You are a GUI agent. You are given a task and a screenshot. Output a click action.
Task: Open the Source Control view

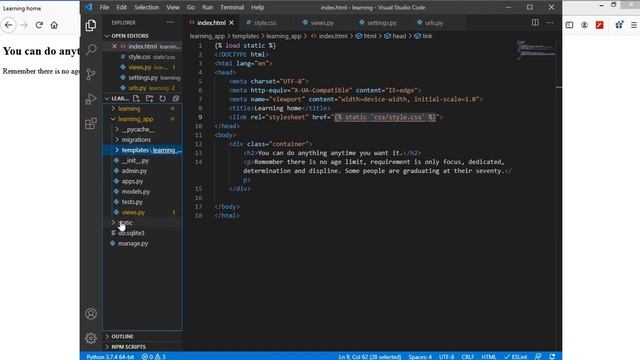click(x=91, y=74)
